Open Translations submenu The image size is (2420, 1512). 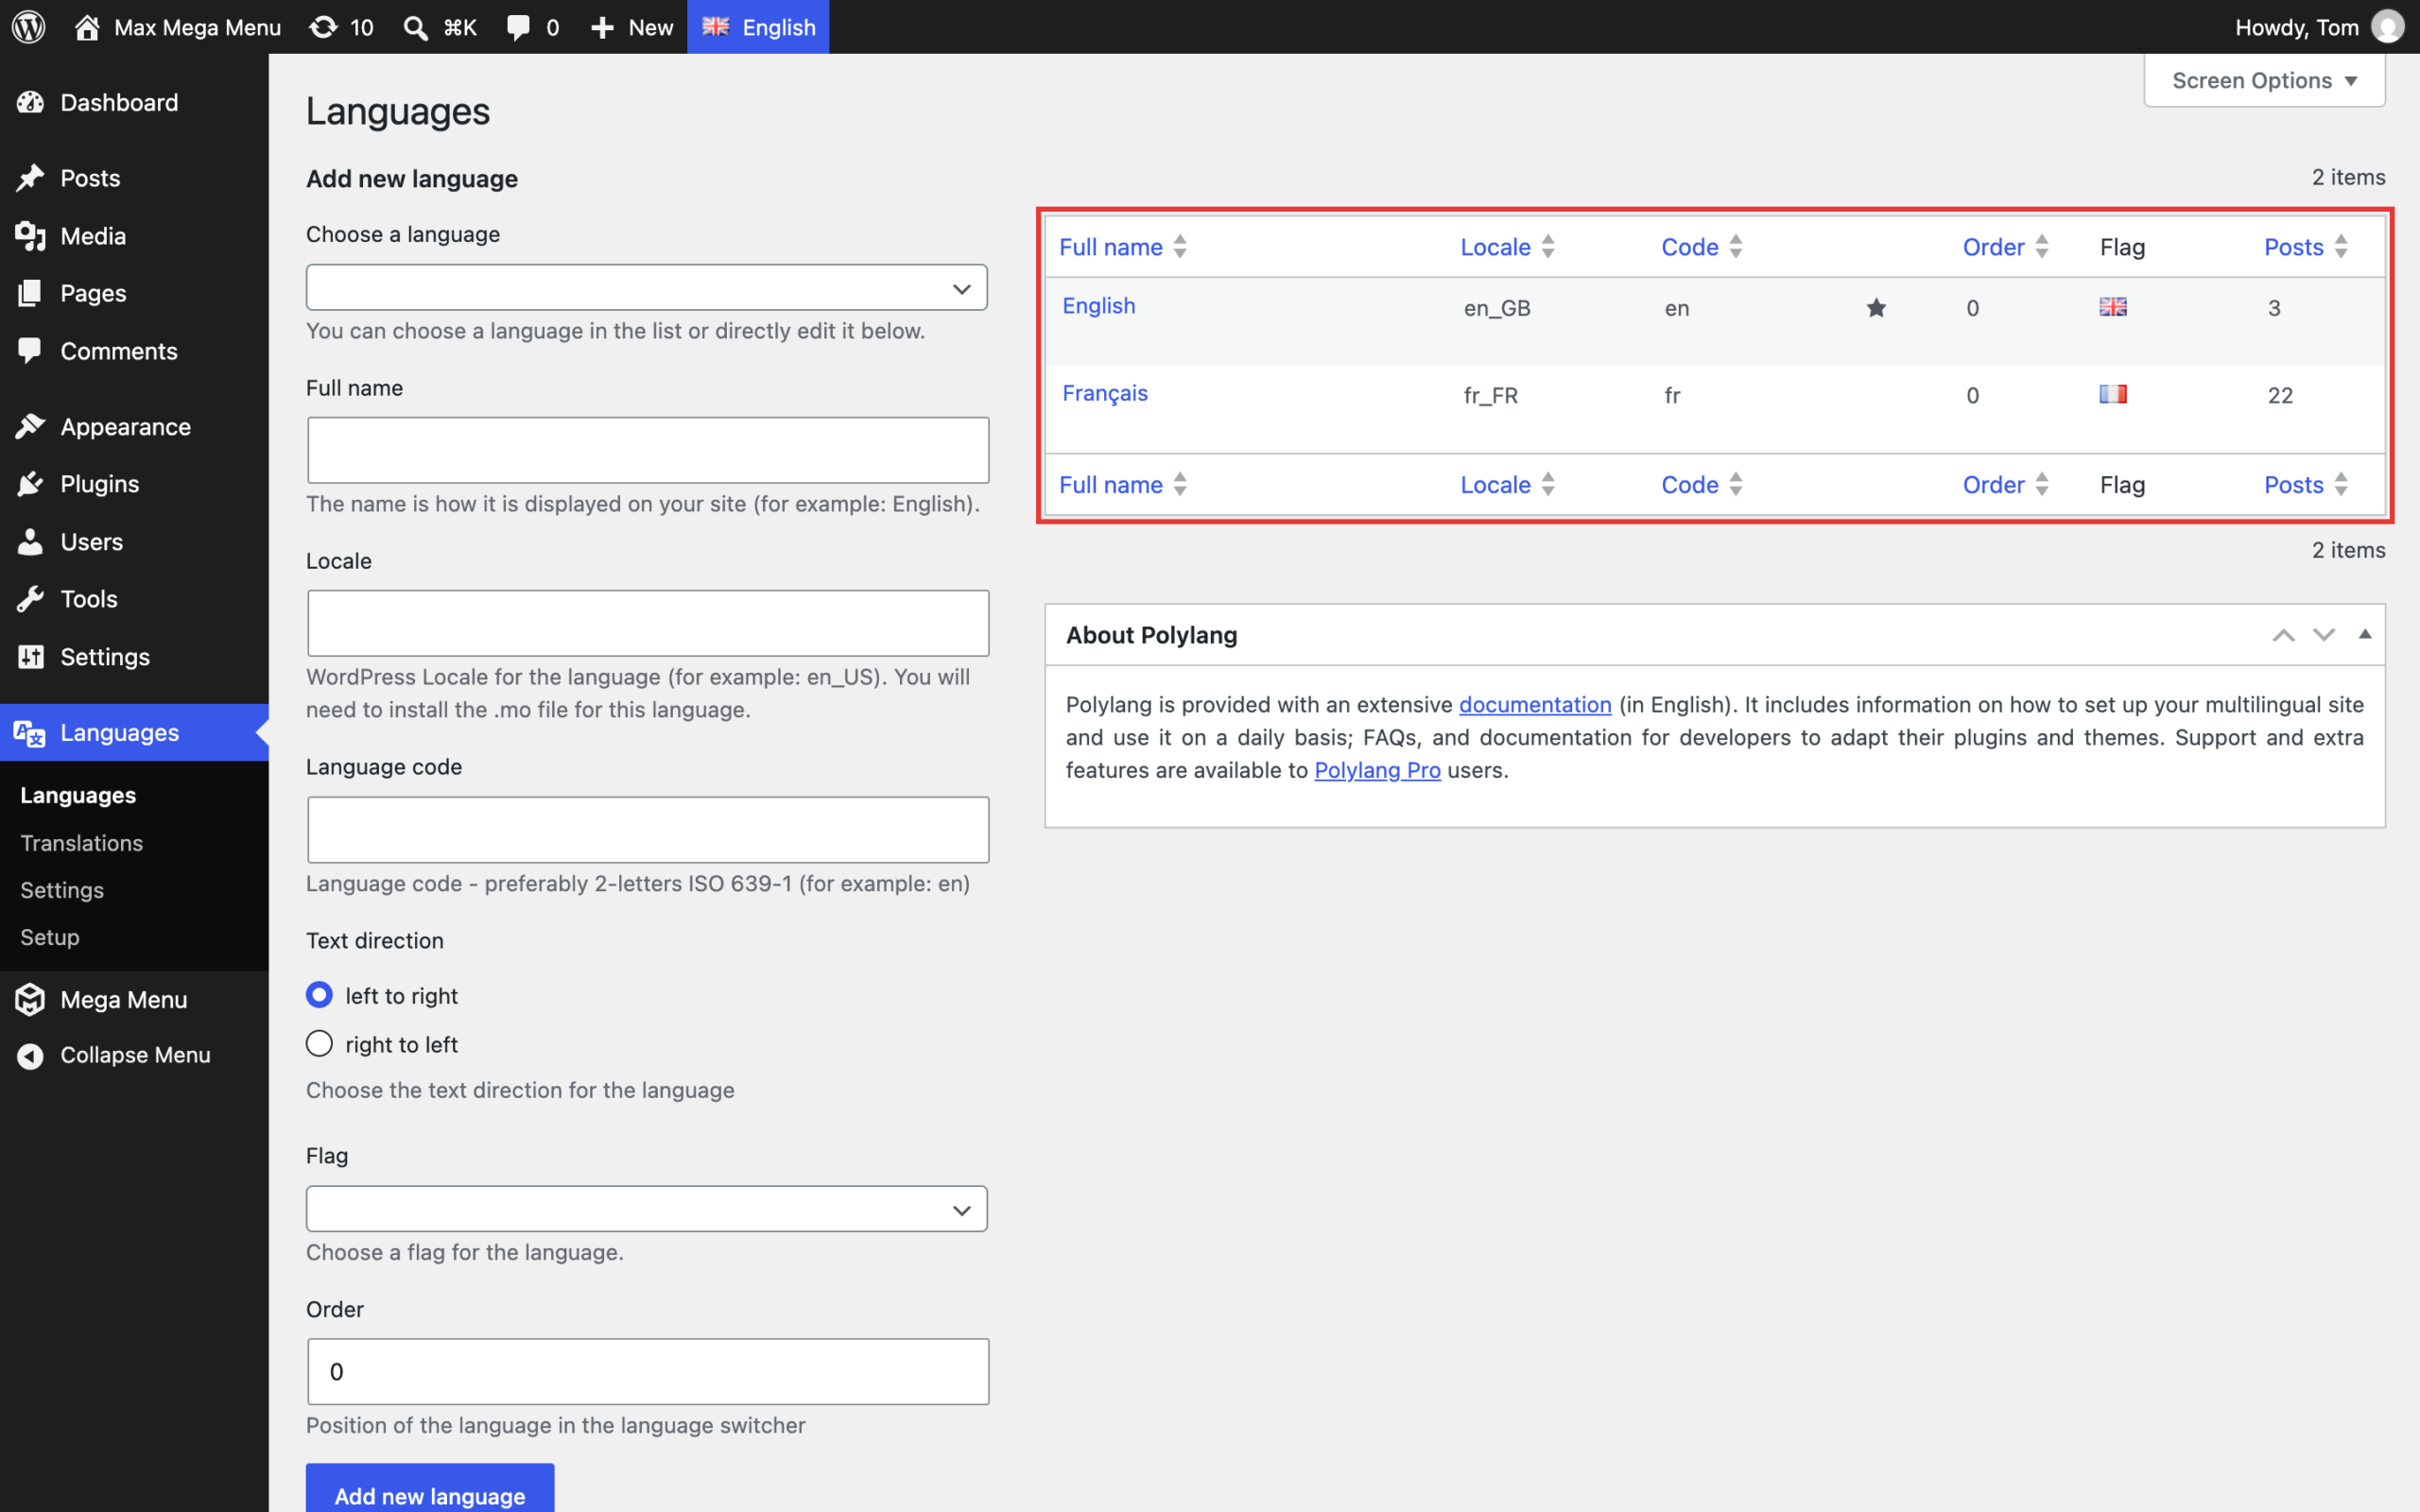82,843
